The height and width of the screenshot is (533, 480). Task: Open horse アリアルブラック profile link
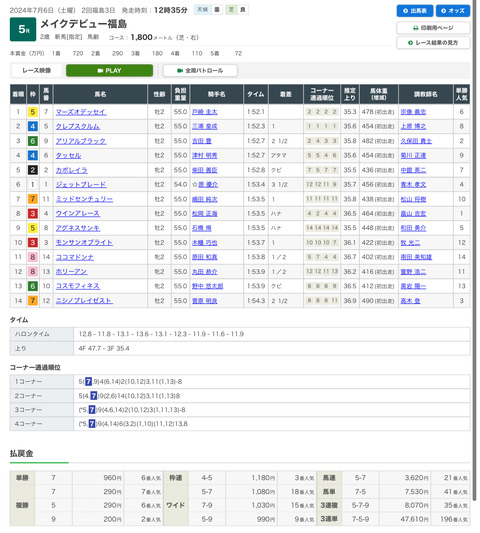[81, 141]
